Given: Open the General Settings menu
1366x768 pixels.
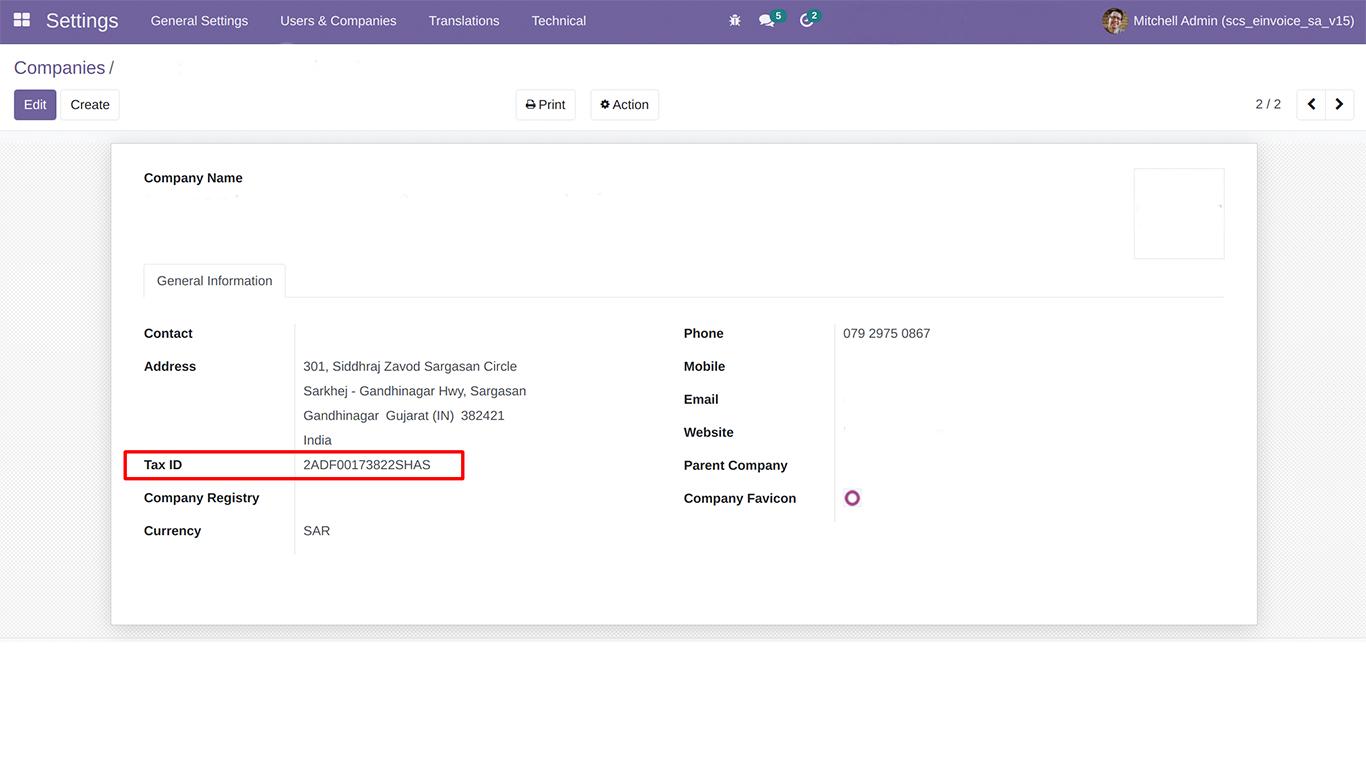Looking at the screenshot, I should [x=199, y=20].
